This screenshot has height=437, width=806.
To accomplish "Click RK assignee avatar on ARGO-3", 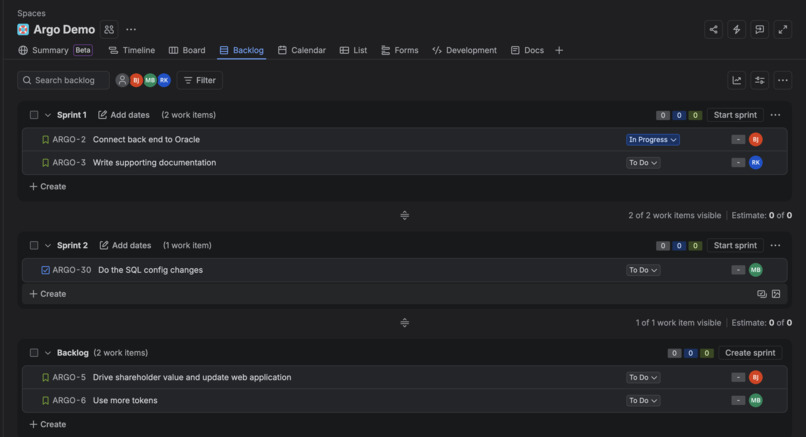I will click(x=756, y=162).
